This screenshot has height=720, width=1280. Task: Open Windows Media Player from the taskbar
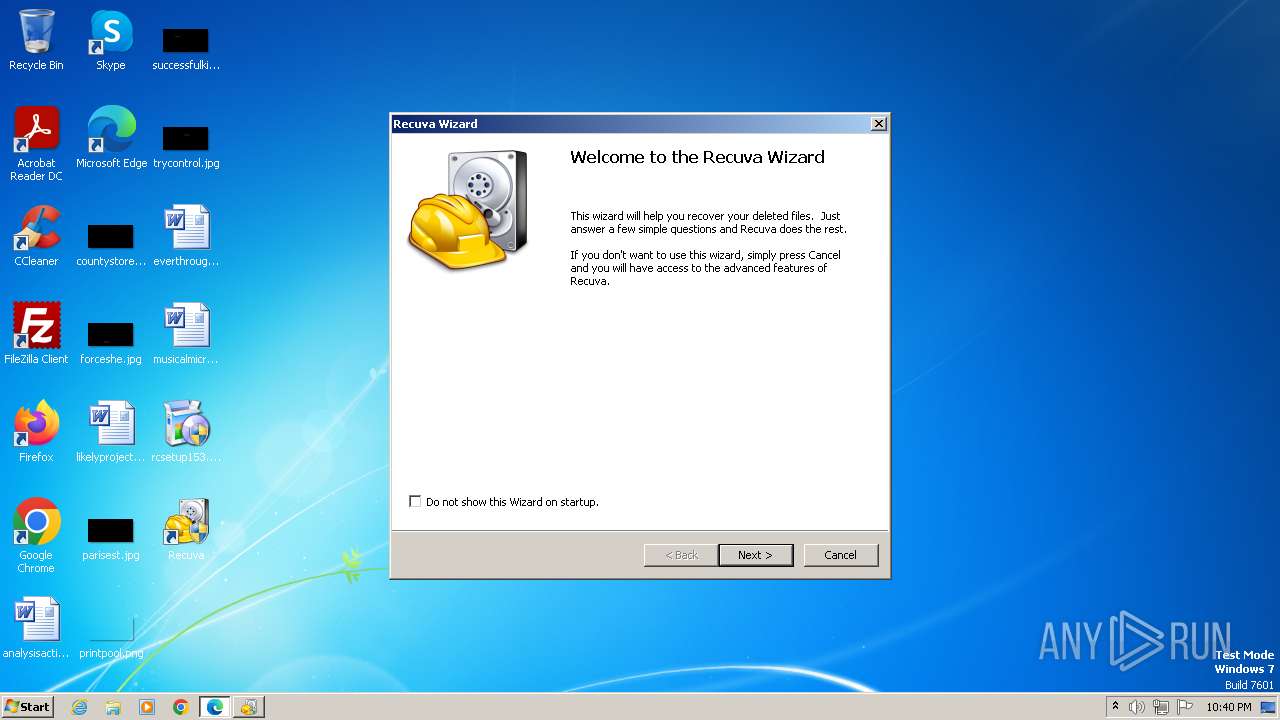tap(147, 707)
